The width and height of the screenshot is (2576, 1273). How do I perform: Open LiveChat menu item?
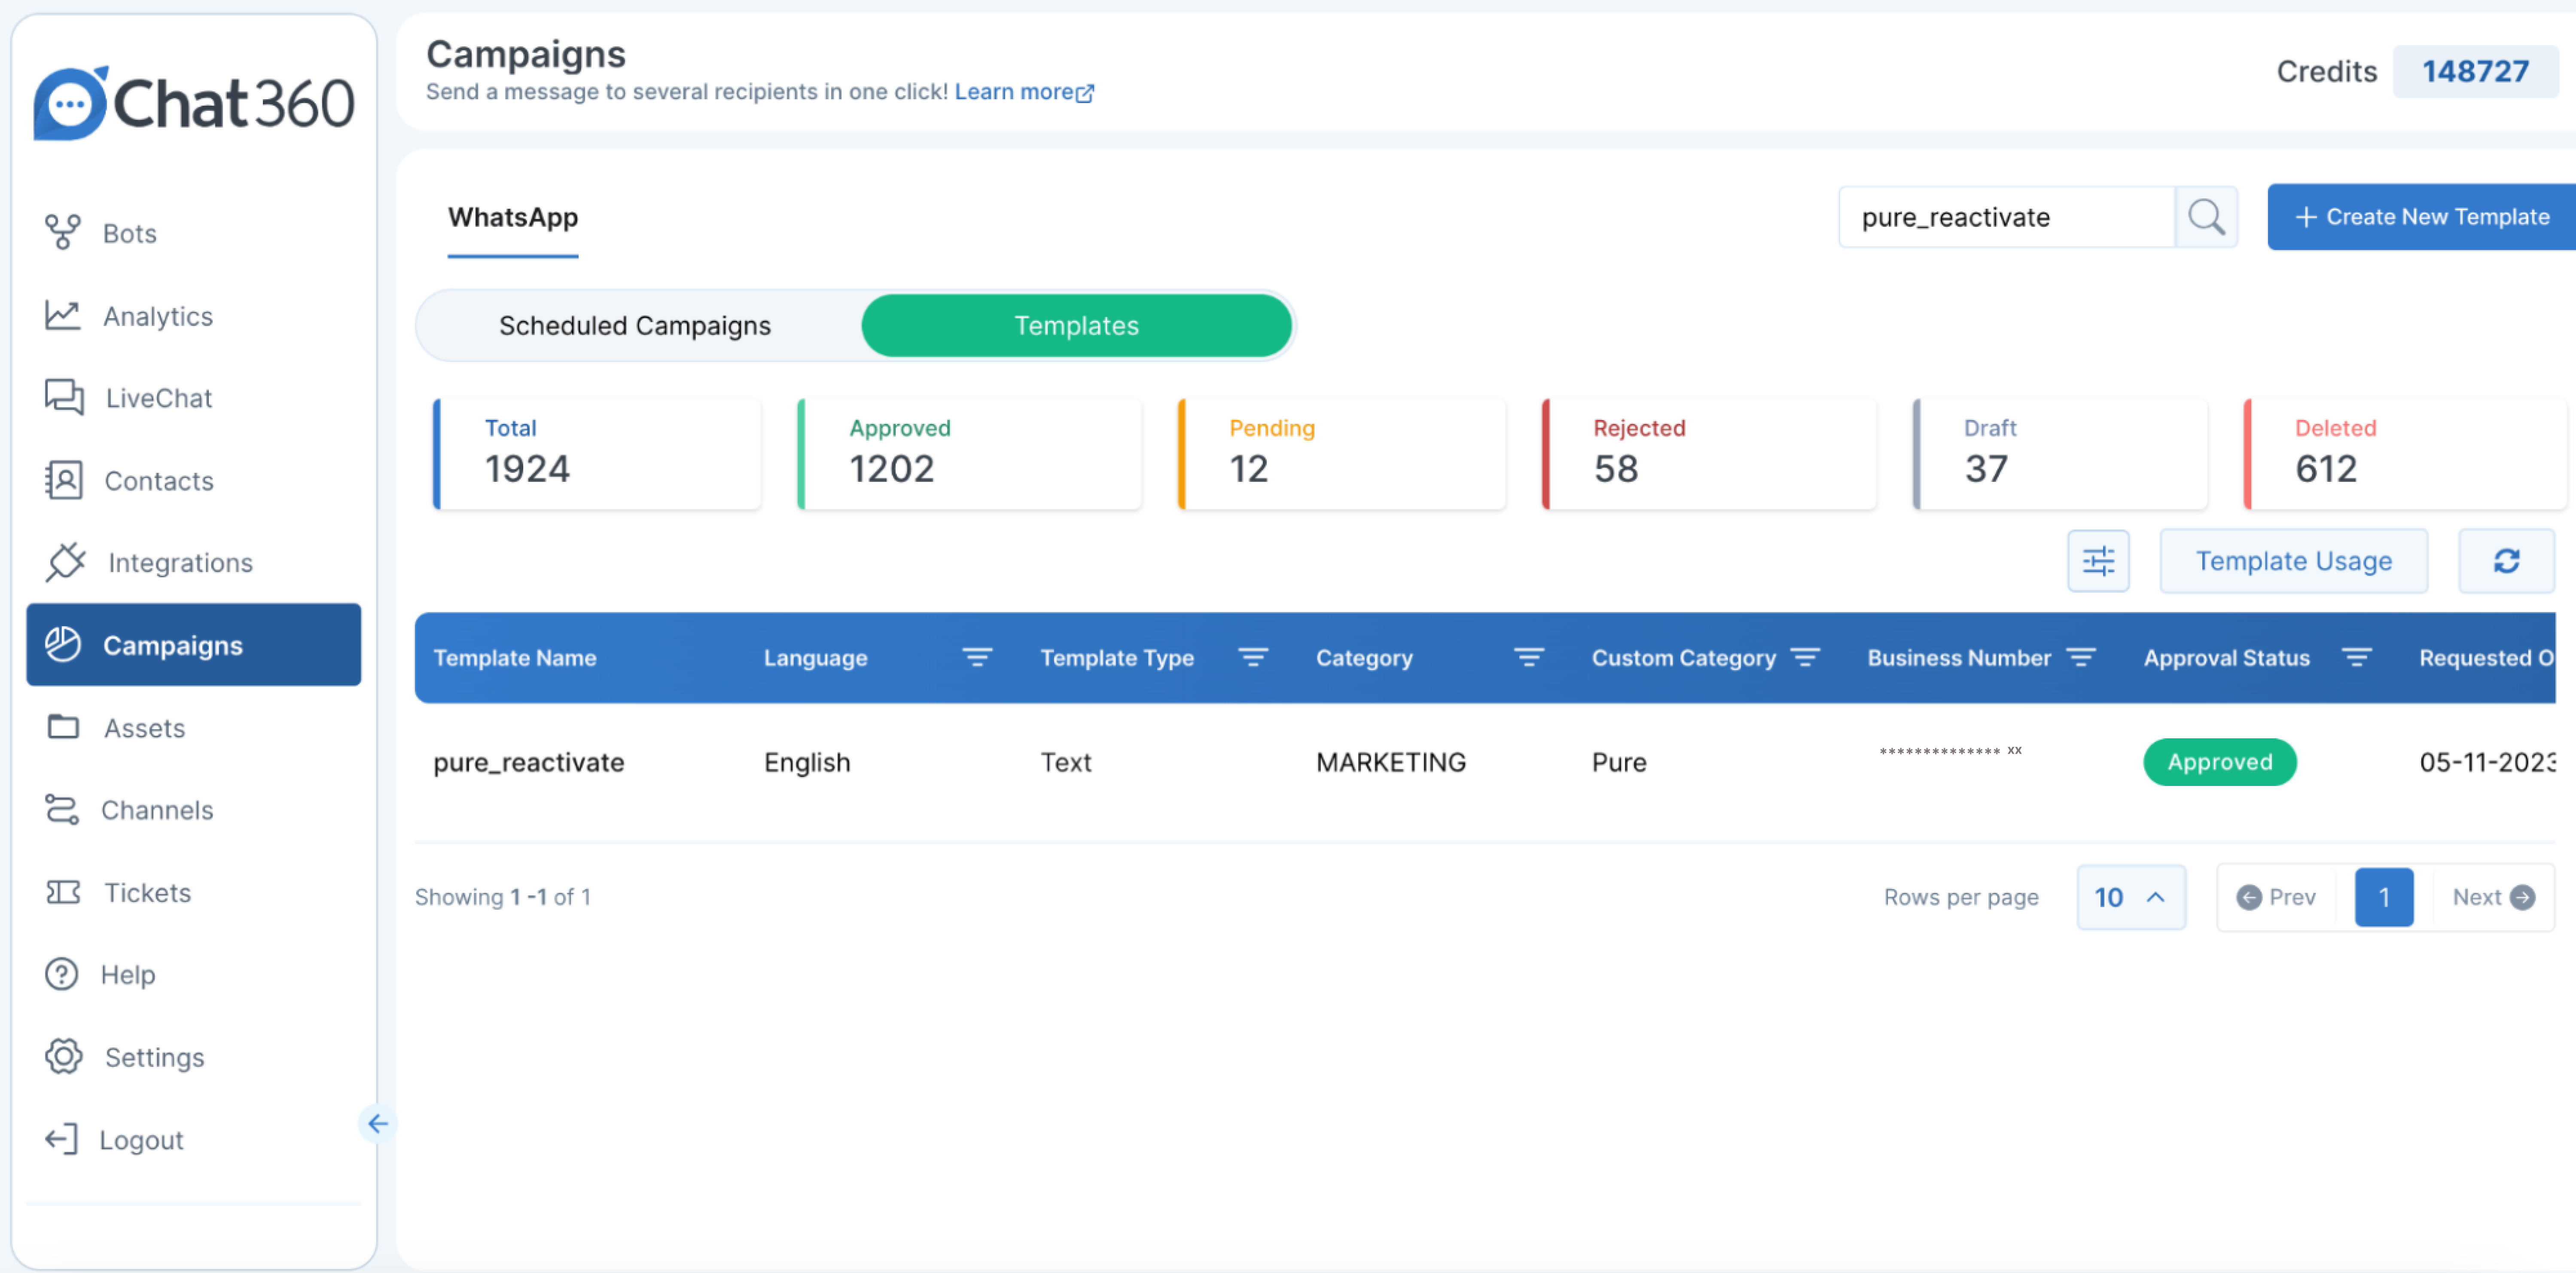[159, 398]
